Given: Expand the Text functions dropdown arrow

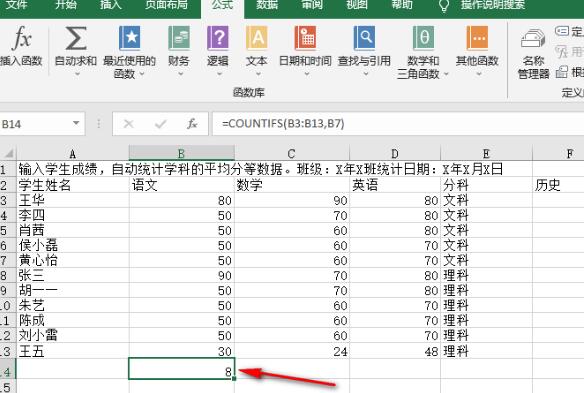Looking at the screenshot, I should (x=258, y=74).
